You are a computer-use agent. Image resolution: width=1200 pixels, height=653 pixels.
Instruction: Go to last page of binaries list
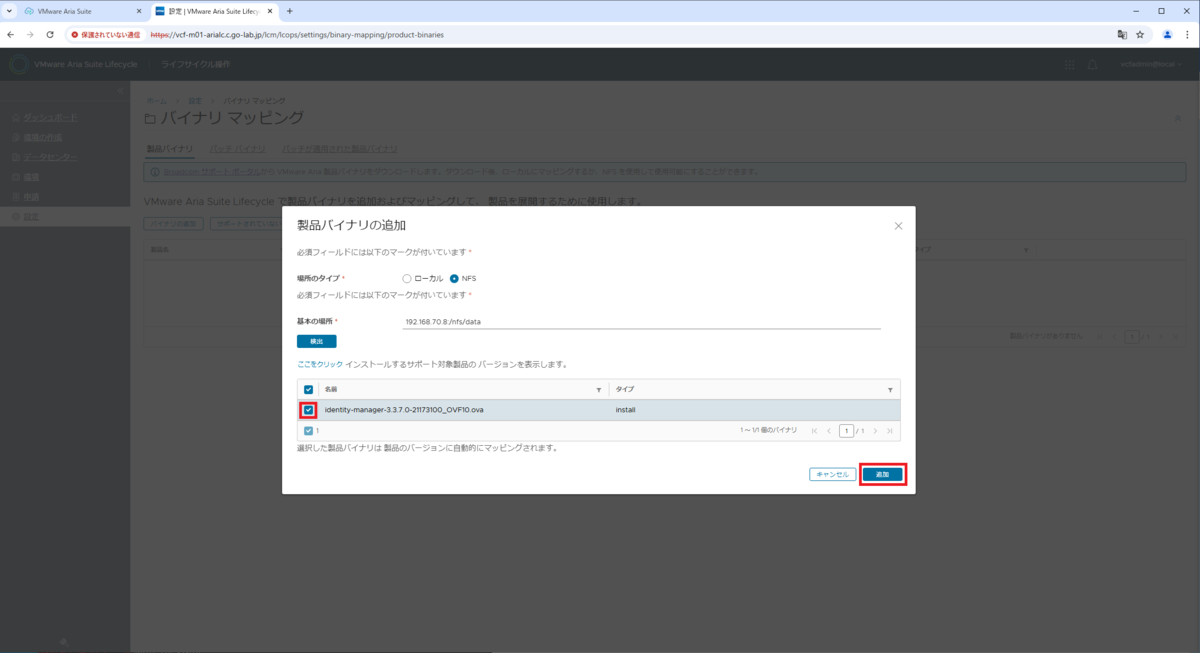point(890,431)
